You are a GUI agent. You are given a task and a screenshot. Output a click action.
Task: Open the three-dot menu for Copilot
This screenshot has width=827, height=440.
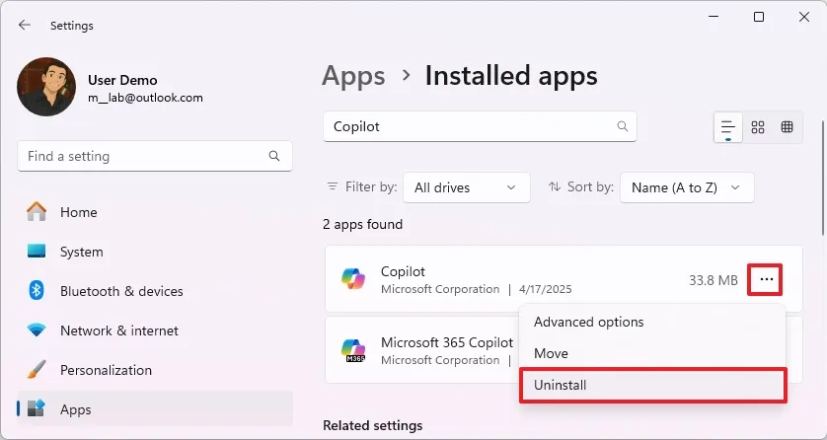(x=767, y=280)
